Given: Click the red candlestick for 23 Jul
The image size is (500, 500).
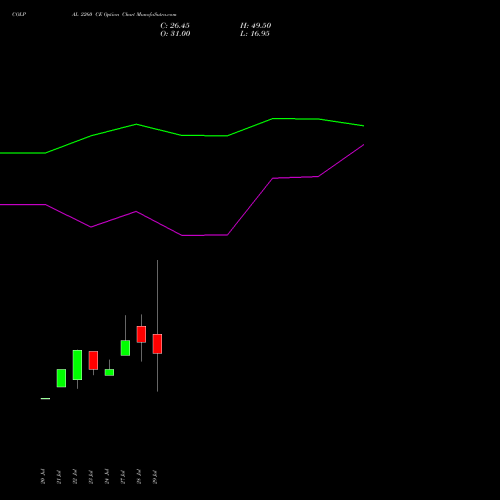Looking at the screenshot, I should point(93,360).
